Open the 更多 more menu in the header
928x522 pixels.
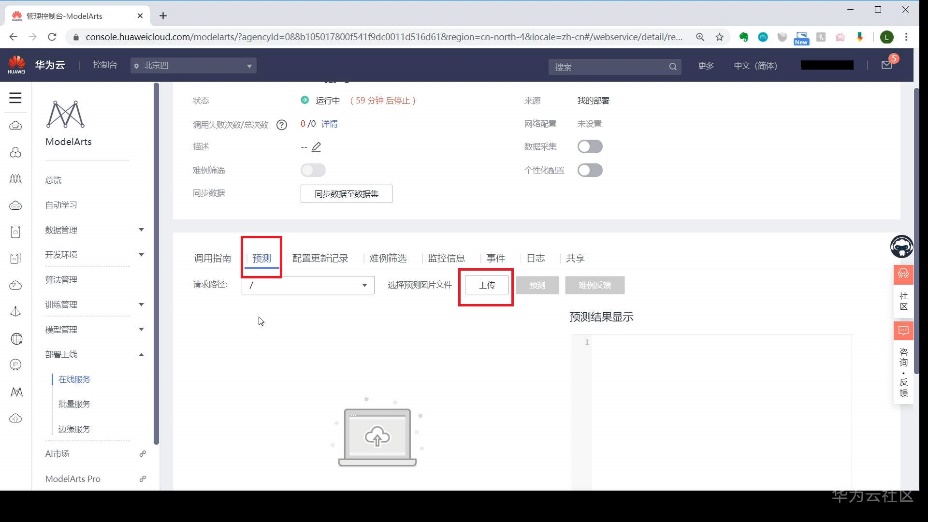tap(706, 66)
